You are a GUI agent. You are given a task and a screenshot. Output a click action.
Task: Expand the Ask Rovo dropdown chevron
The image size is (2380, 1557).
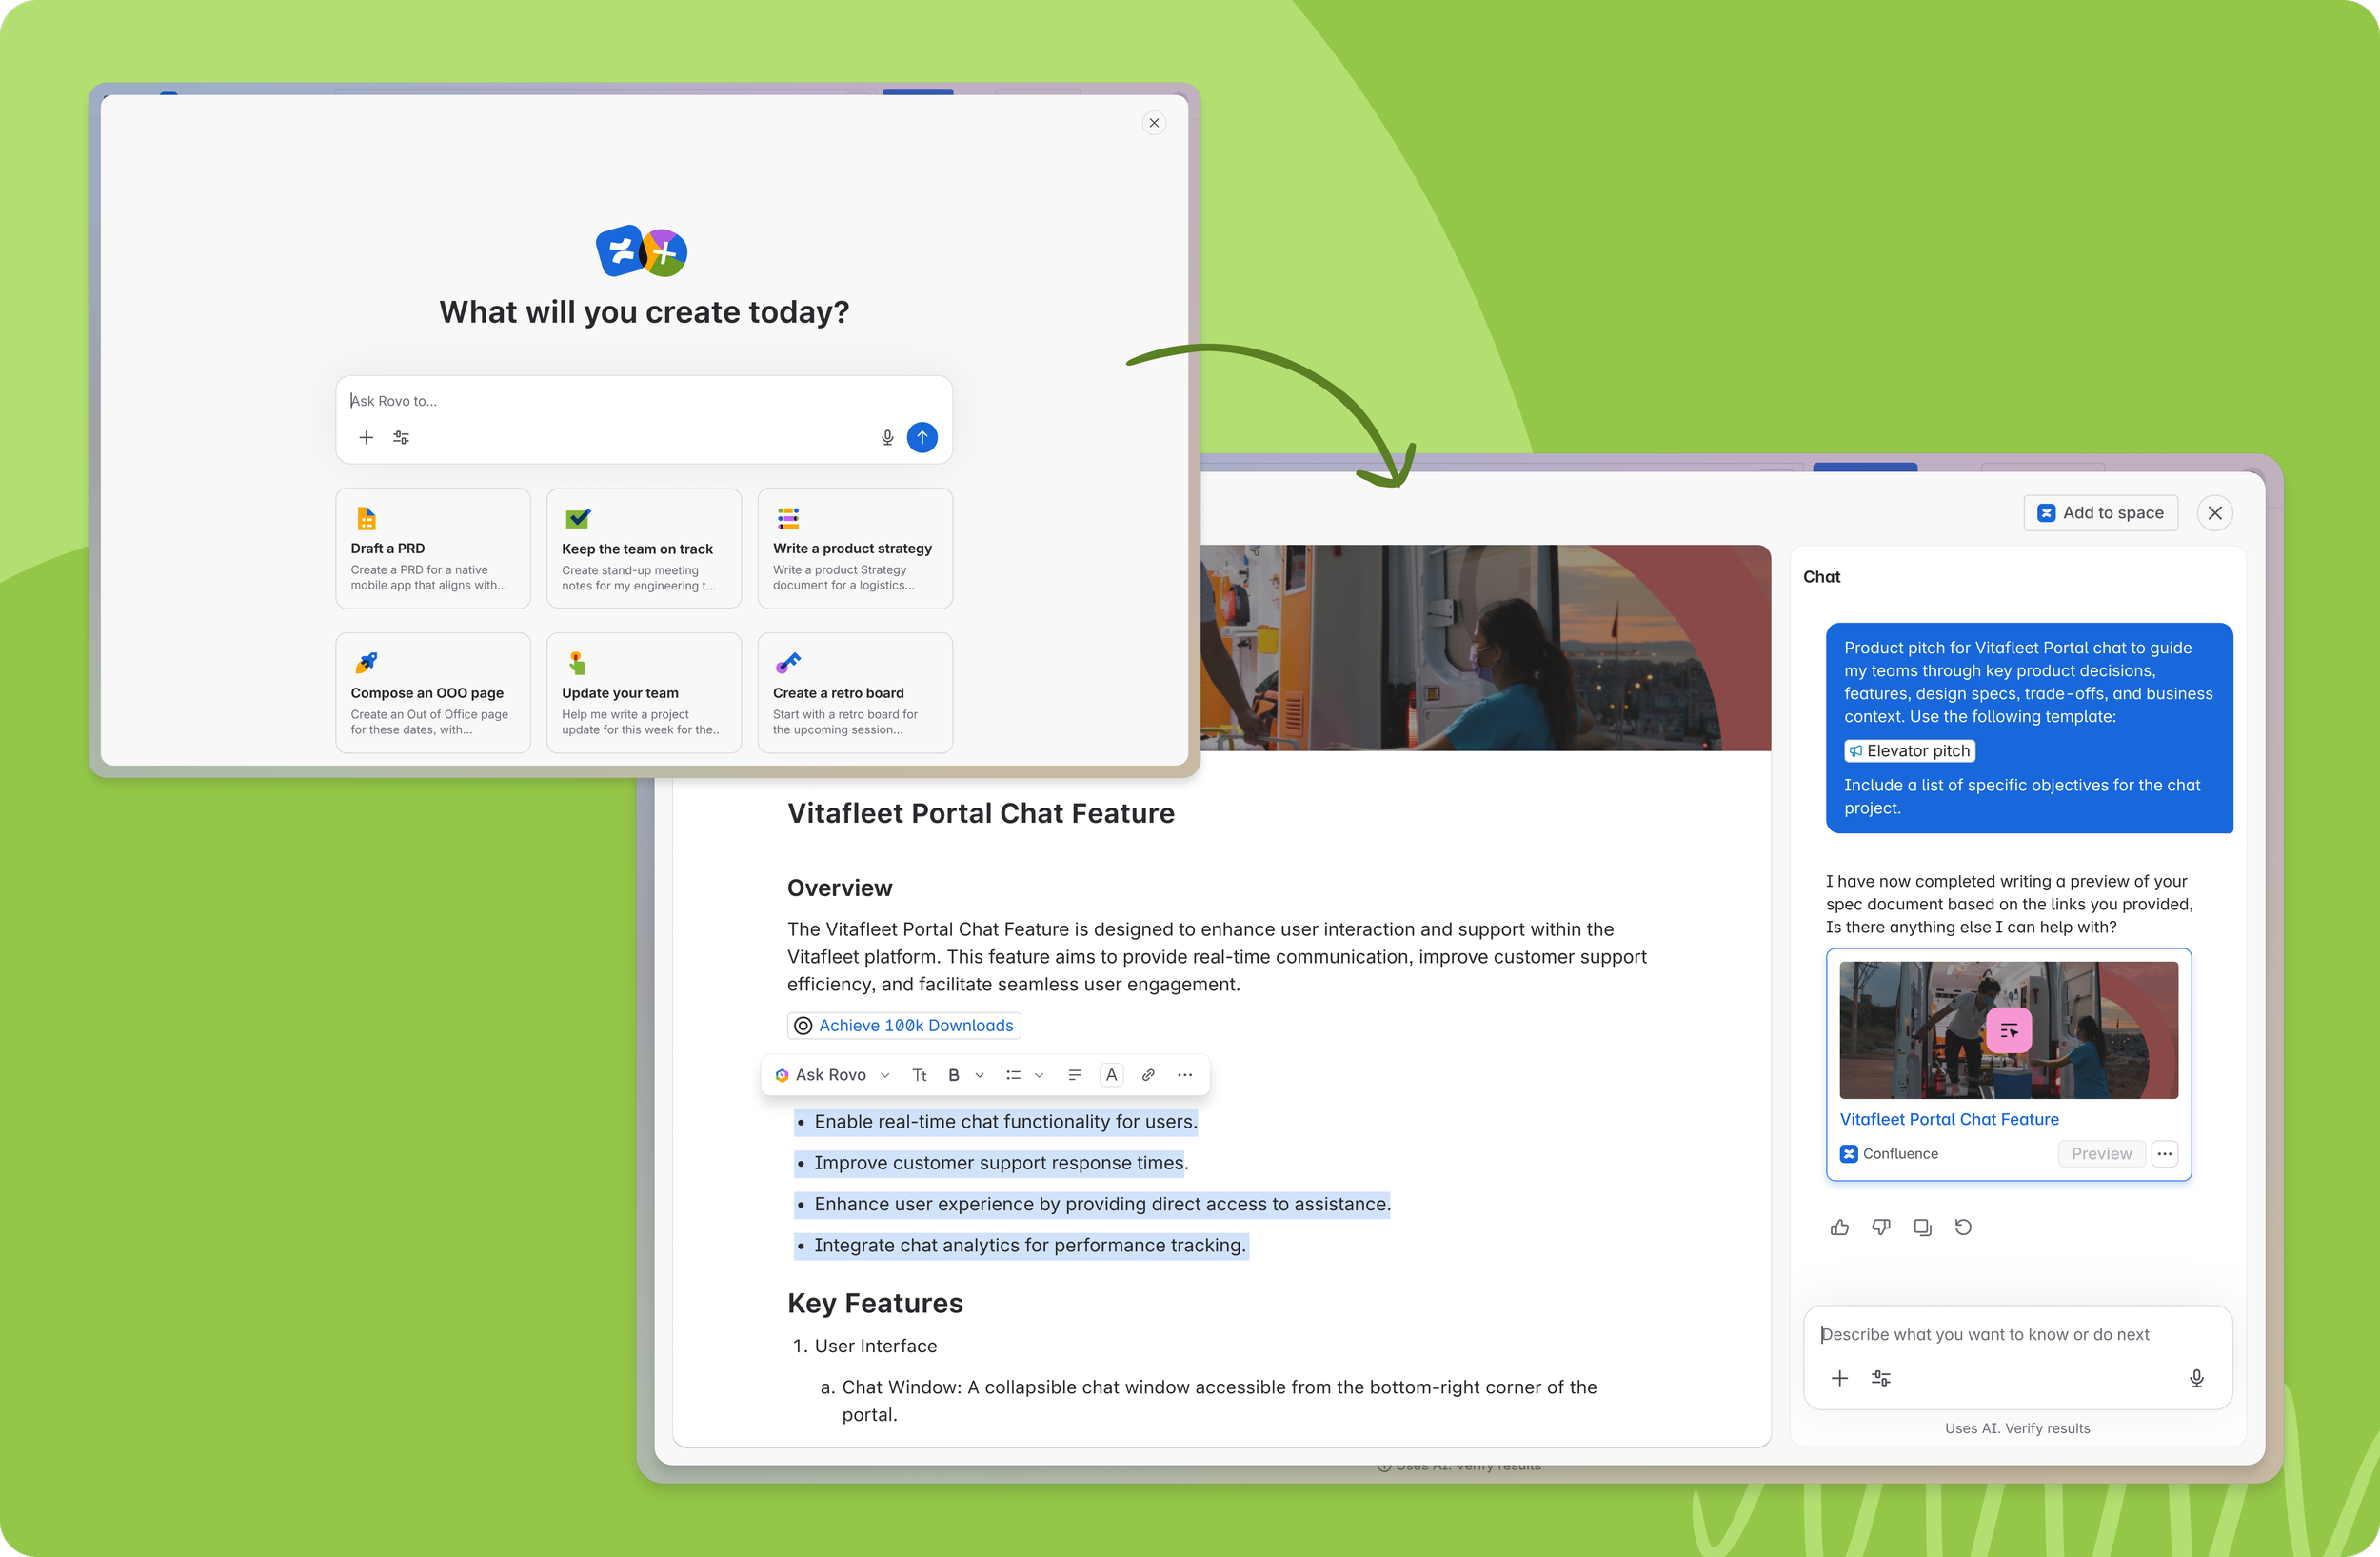coord(885,1075)
